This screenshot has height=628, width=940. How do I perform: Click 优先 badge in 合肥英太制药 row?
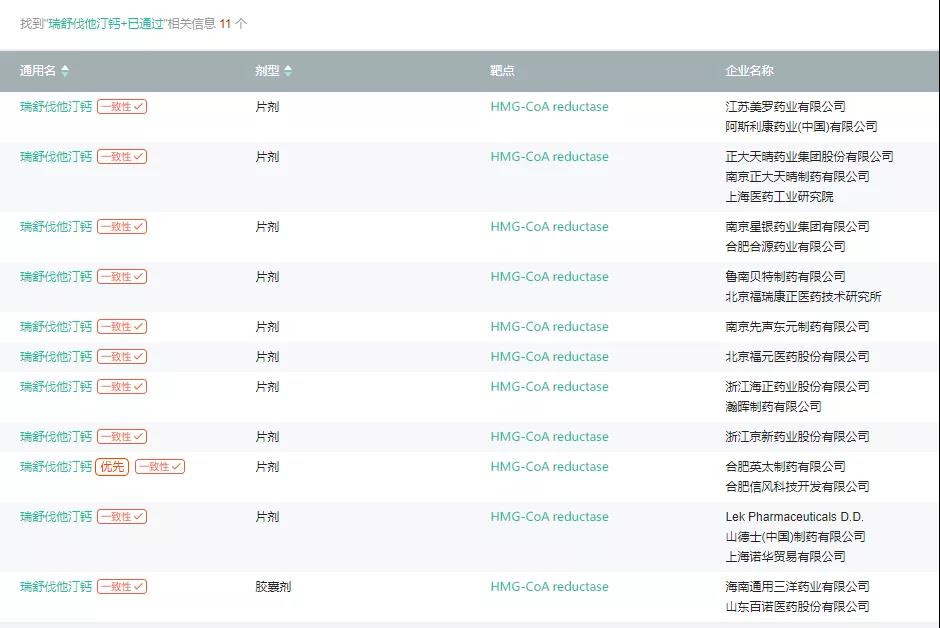[x=112, y=467]
